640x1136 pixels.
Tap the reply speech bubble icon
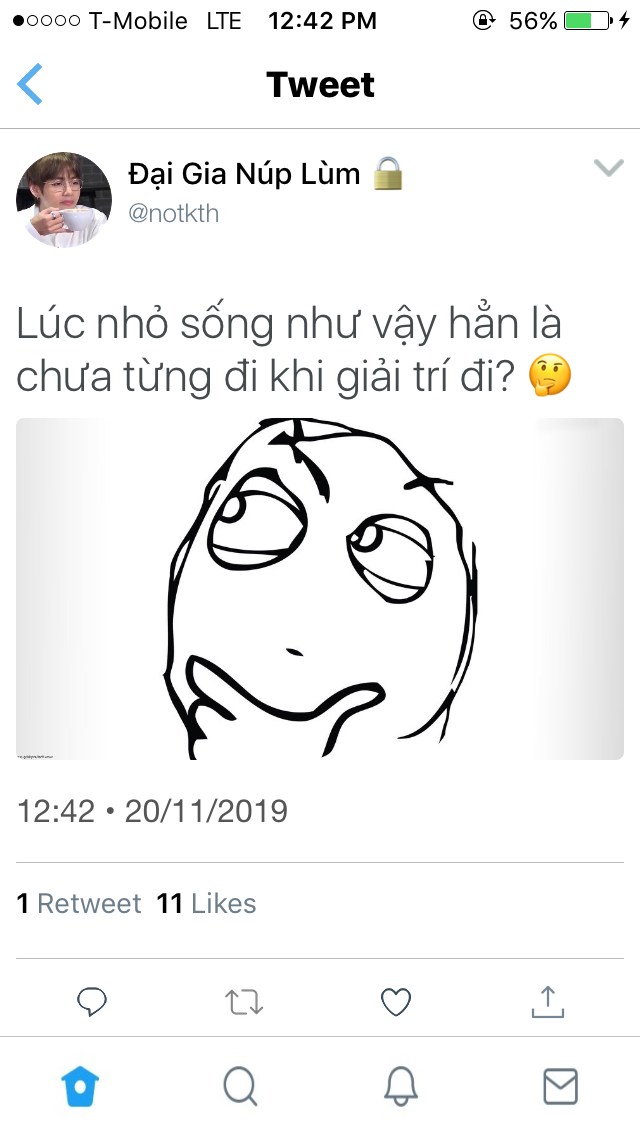pos(92,1002)
